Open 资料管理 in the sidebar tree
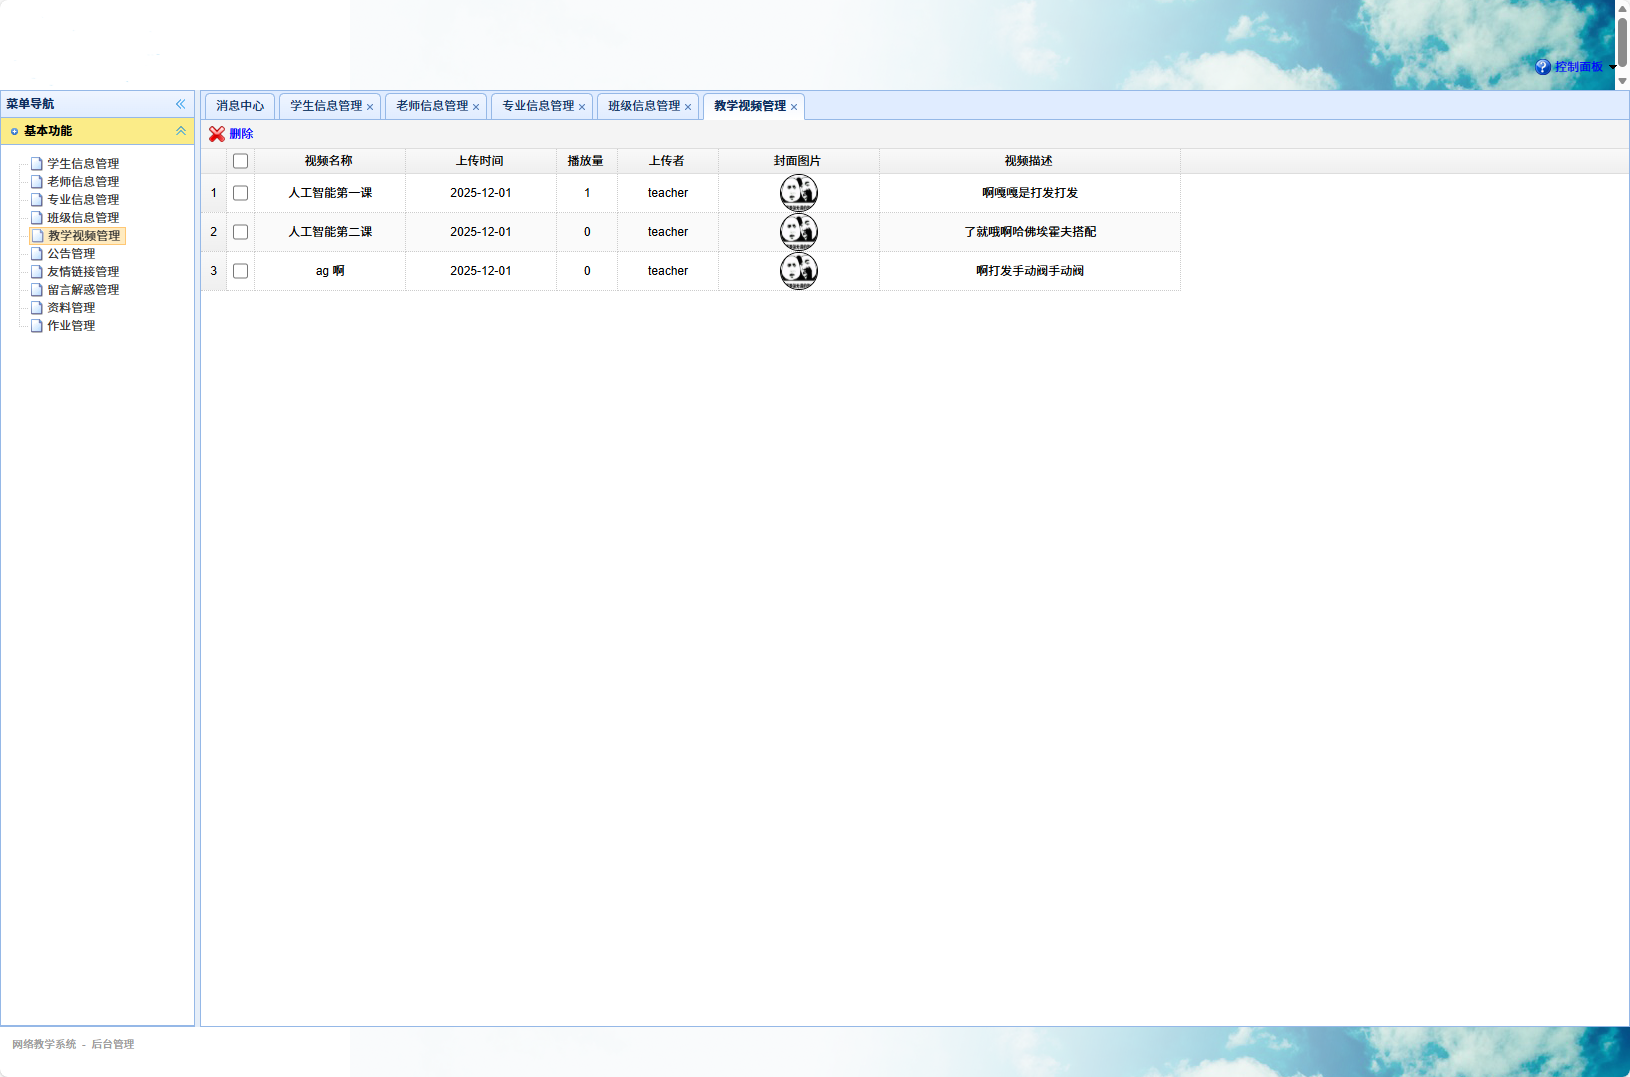Image resolution: width=1630 pixels, height=1077 pixels. [71, 308]
